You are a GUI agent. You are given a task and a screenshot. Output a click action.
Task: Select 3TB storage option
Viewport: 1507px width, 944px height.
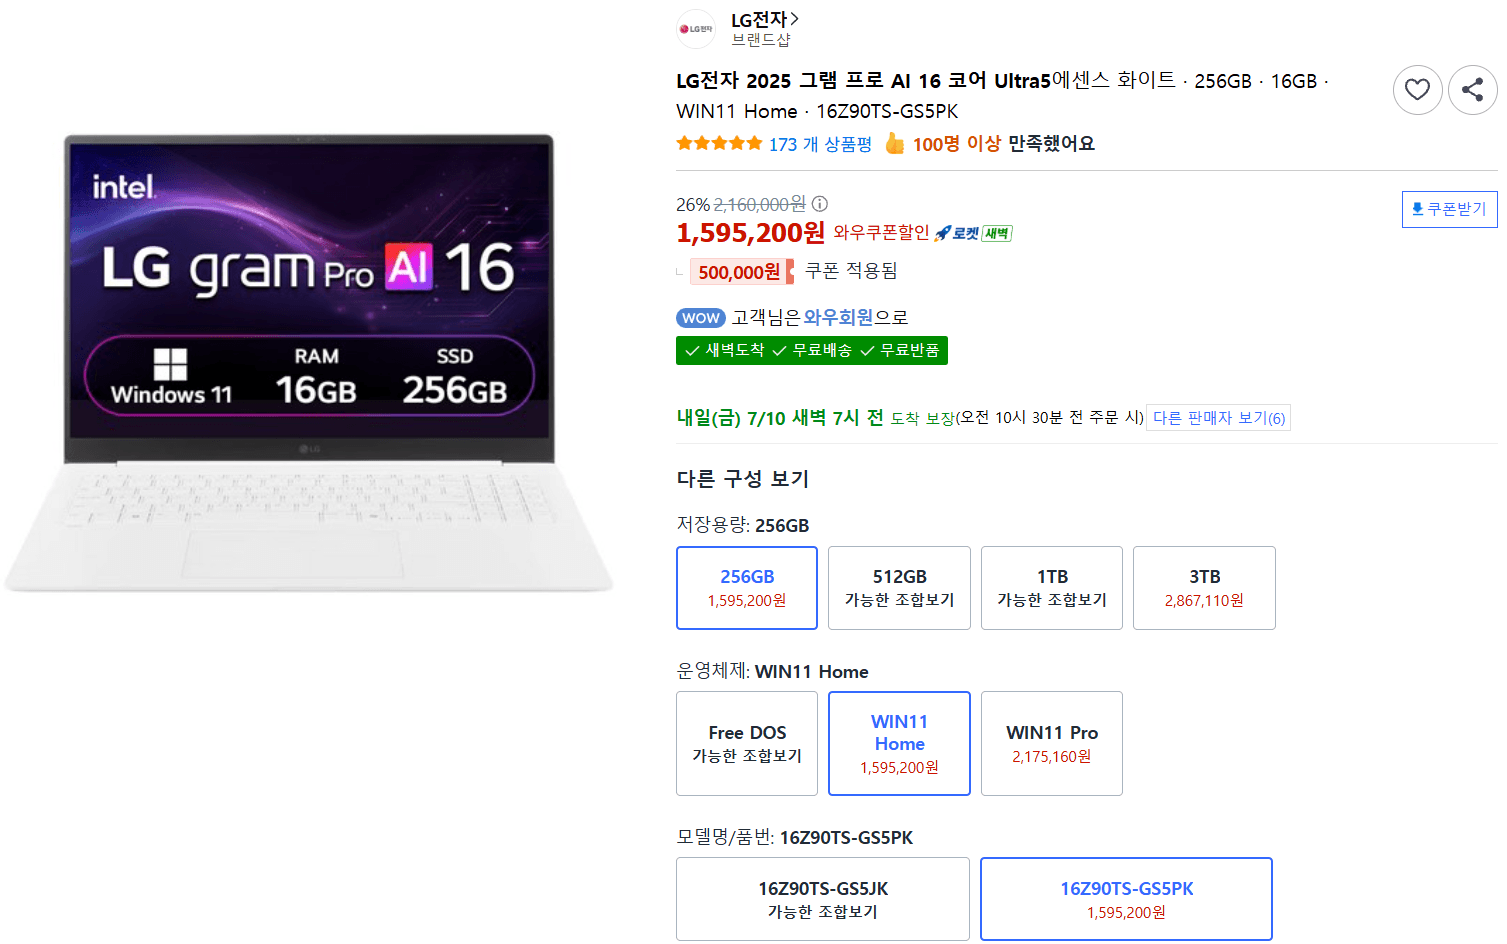[1204, 588]
